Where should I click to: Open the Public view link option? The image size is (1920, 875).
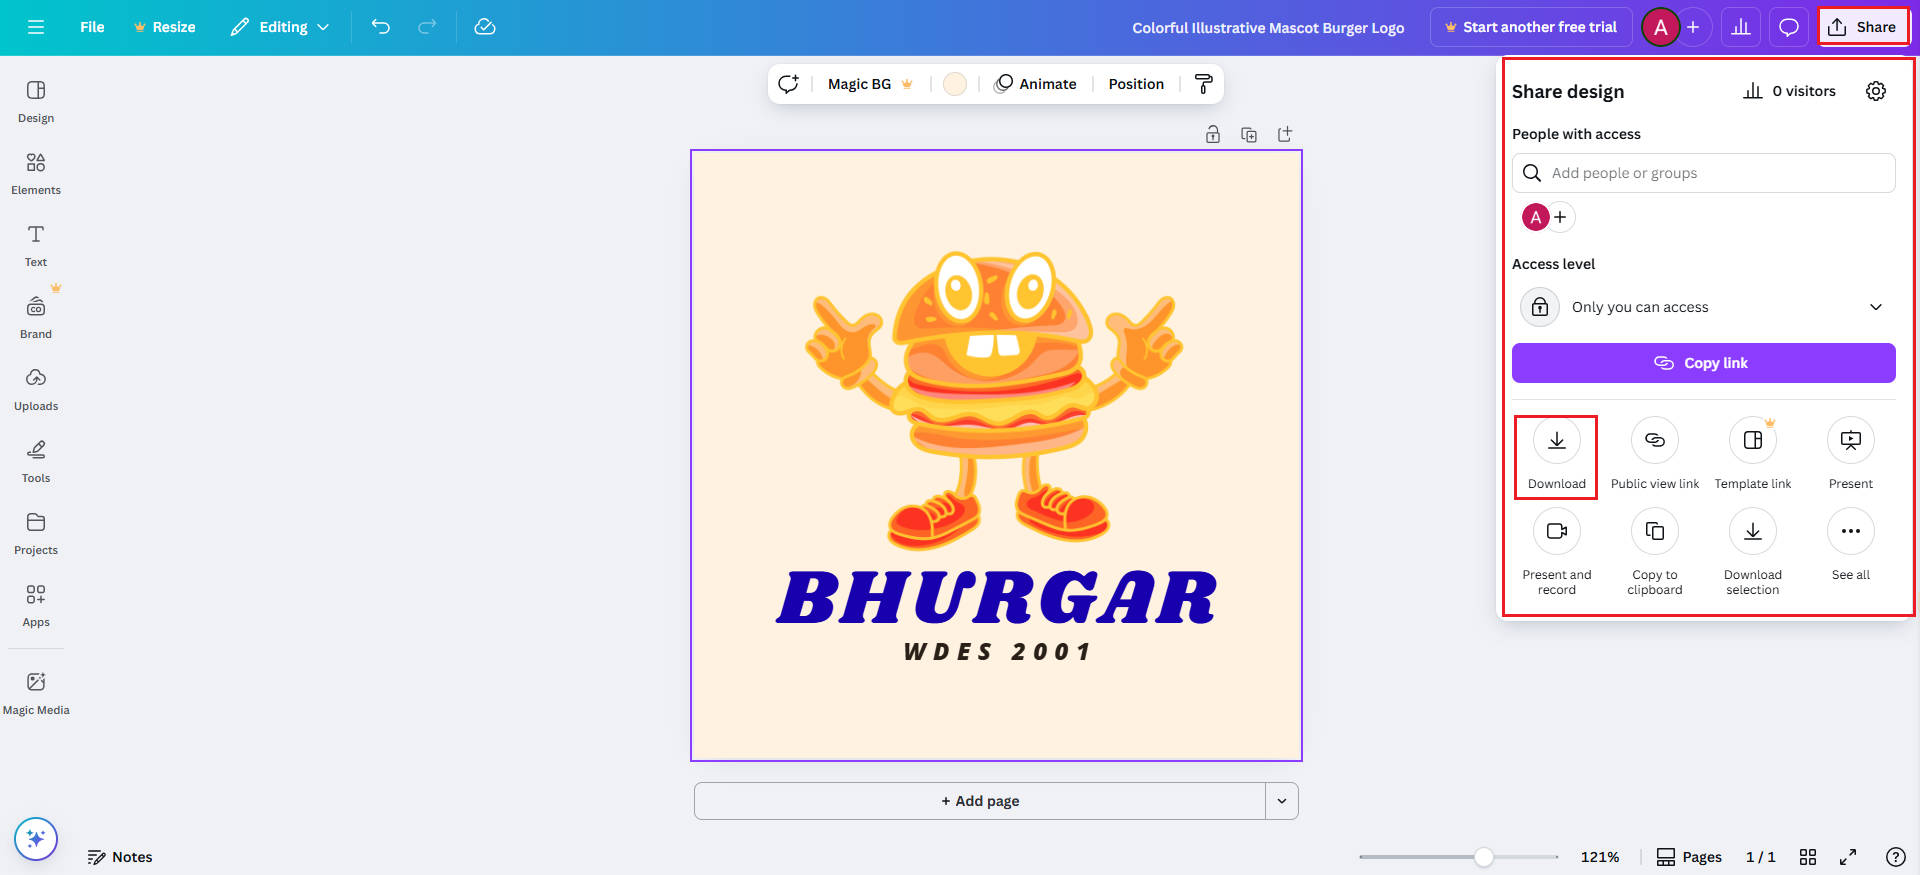click(1654, 441)
